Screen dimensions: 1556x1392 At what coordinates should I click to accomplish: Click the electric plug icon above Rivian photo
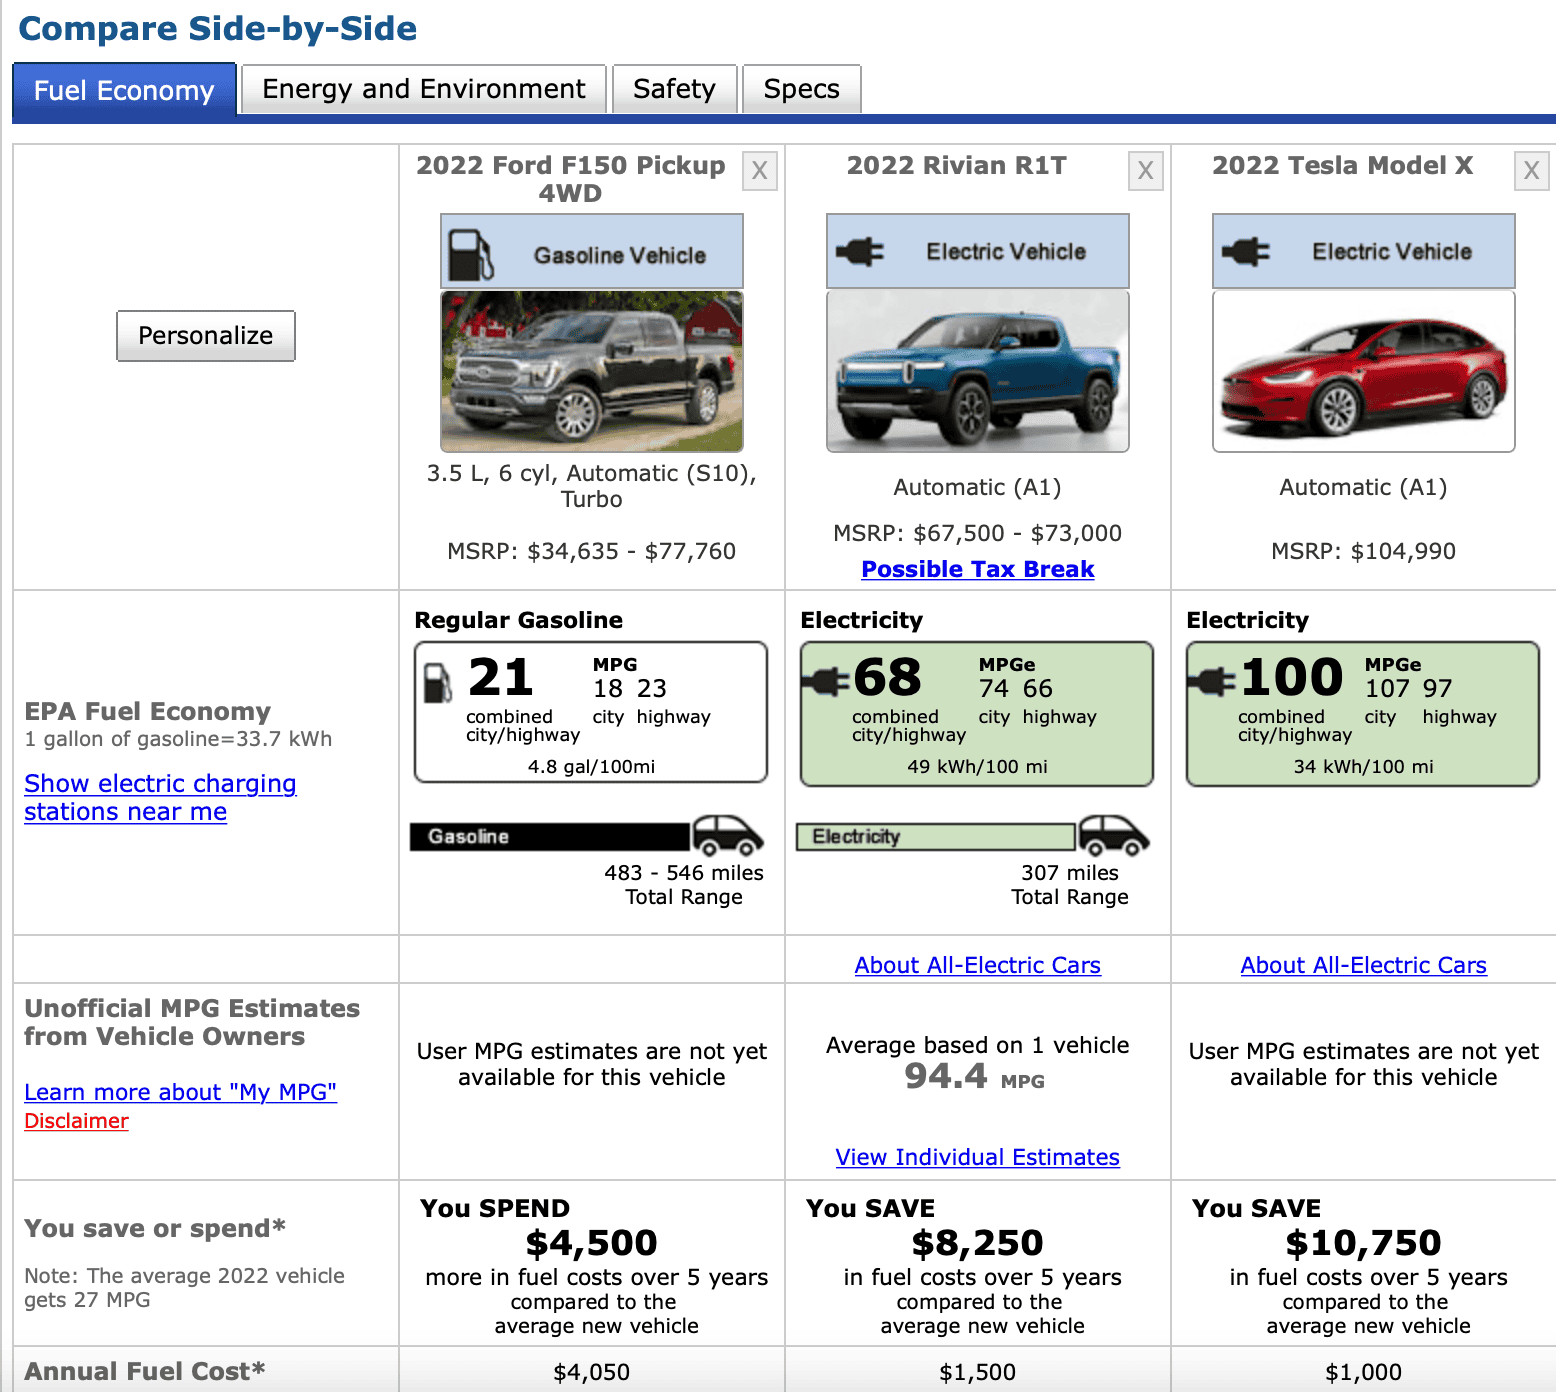point(860,251)
